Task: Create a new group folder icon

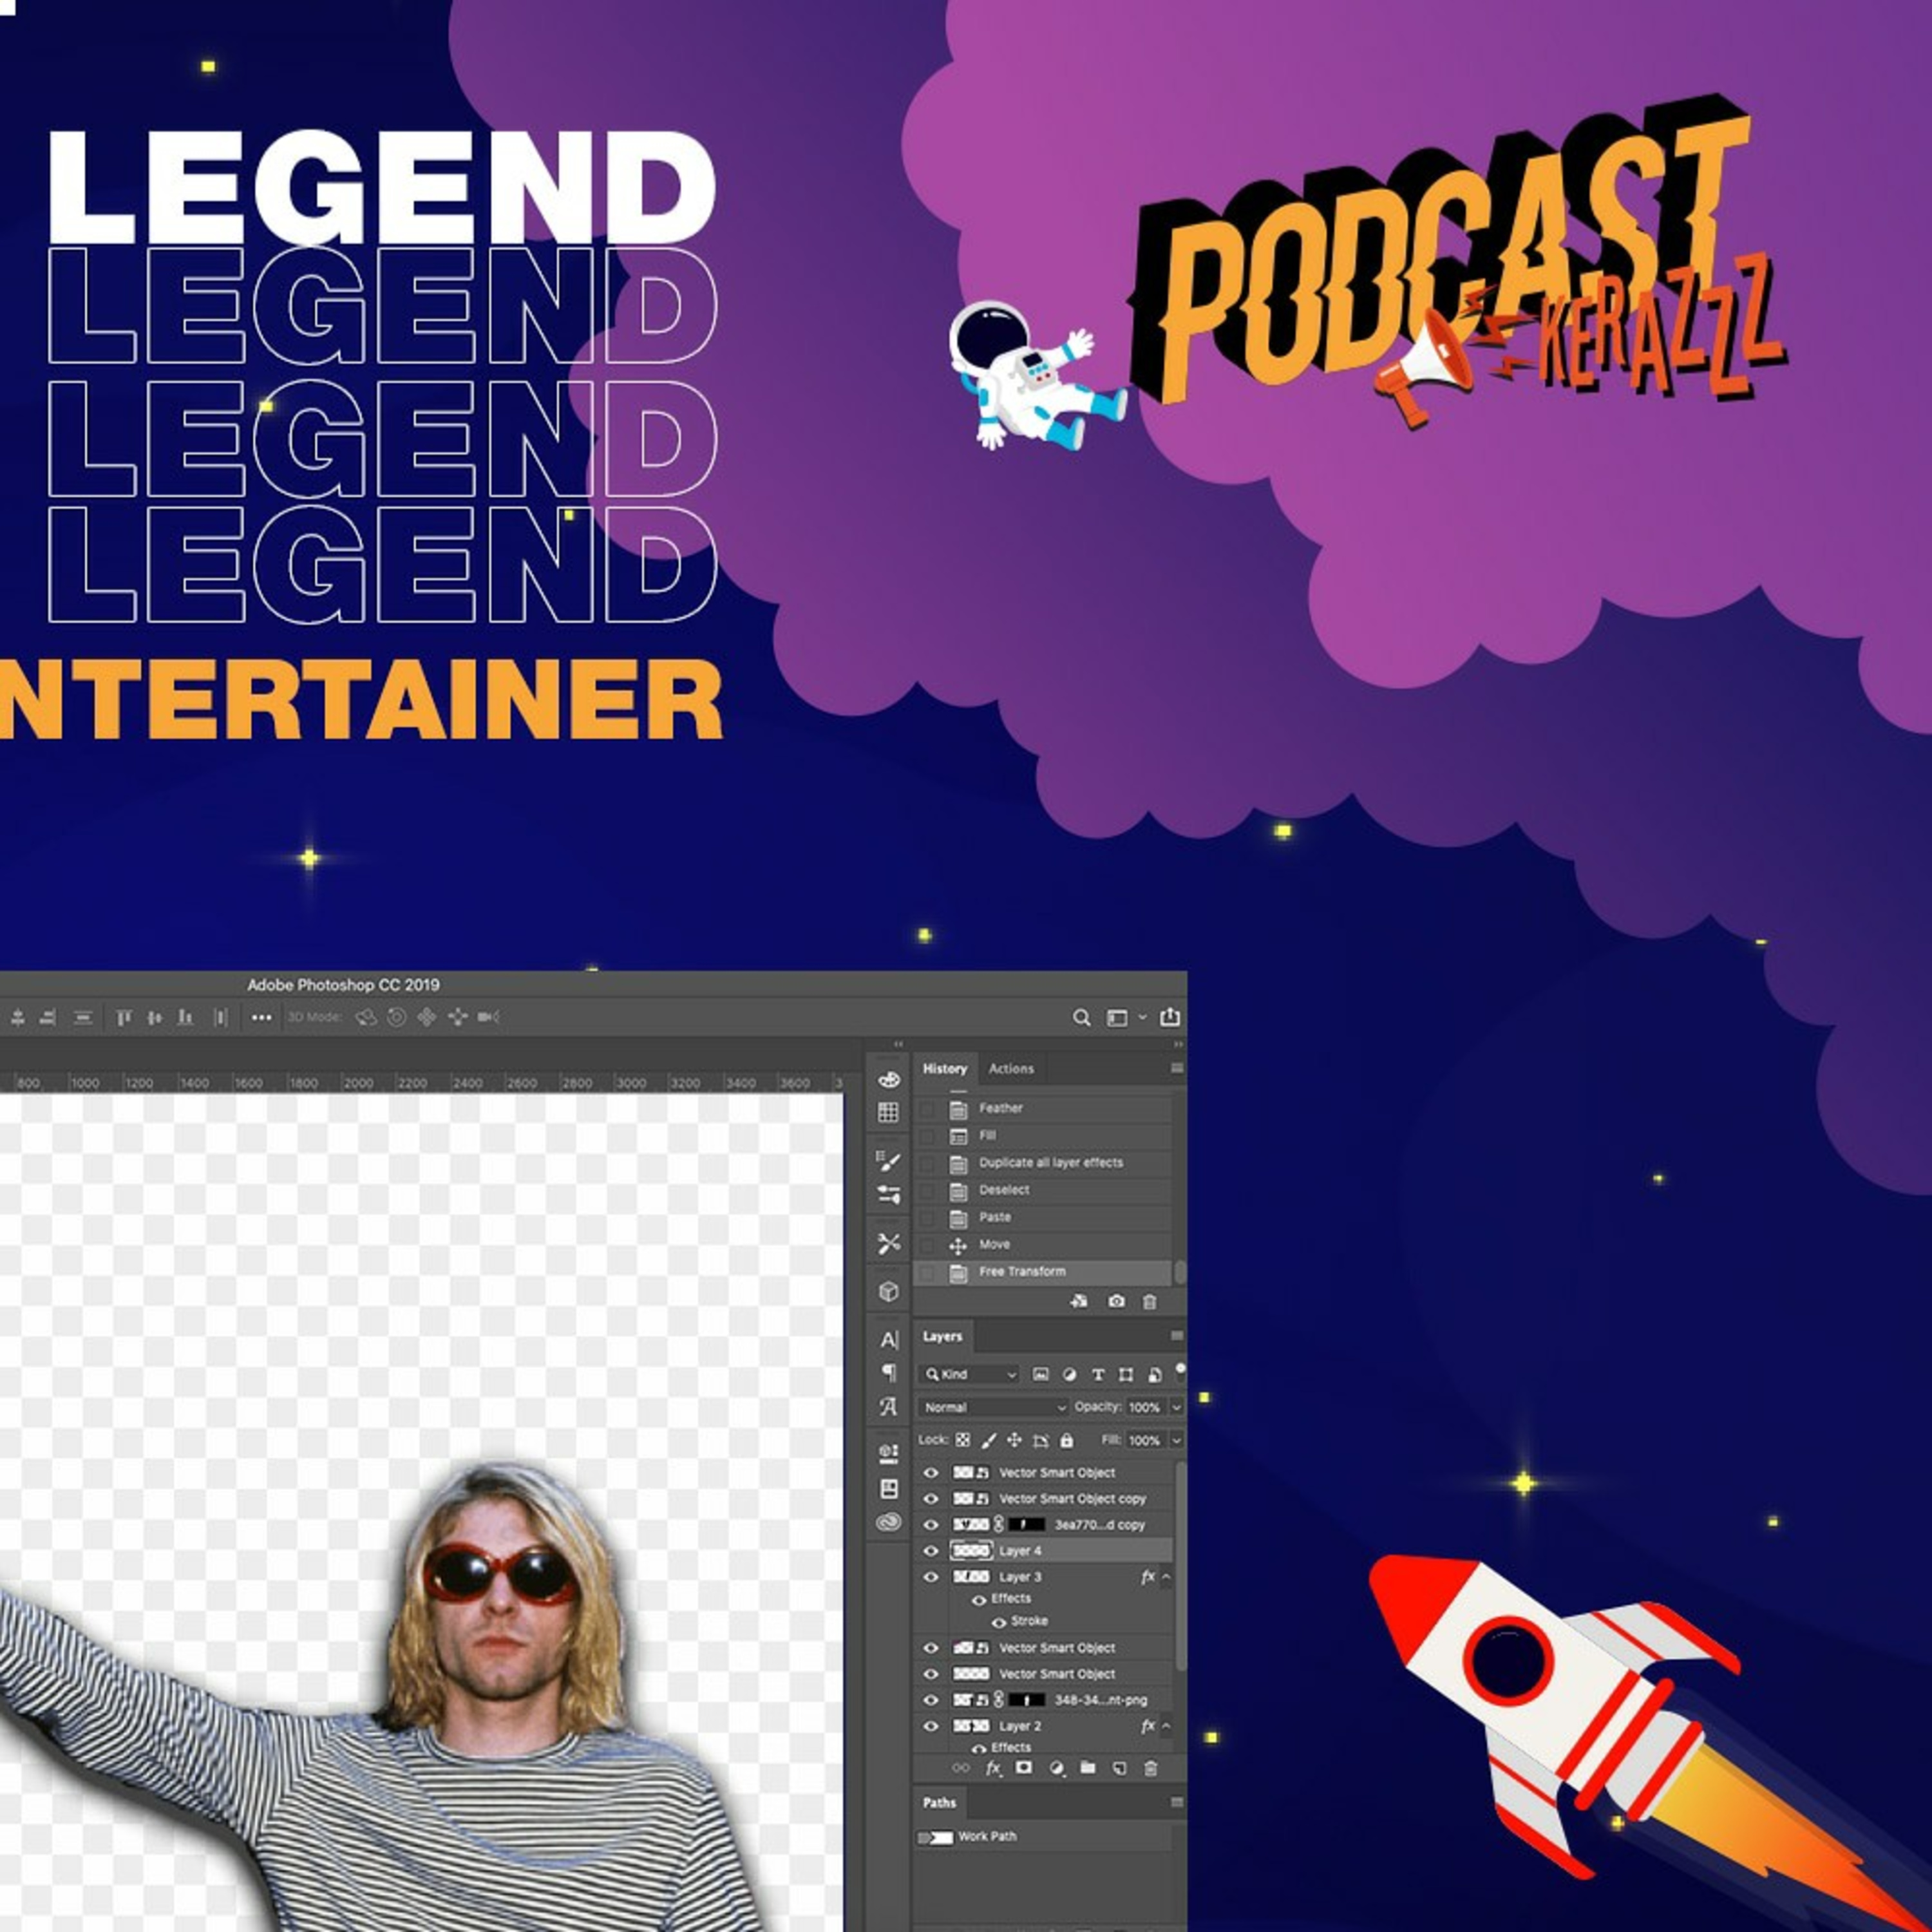Action: (x=1088, y=1768)
